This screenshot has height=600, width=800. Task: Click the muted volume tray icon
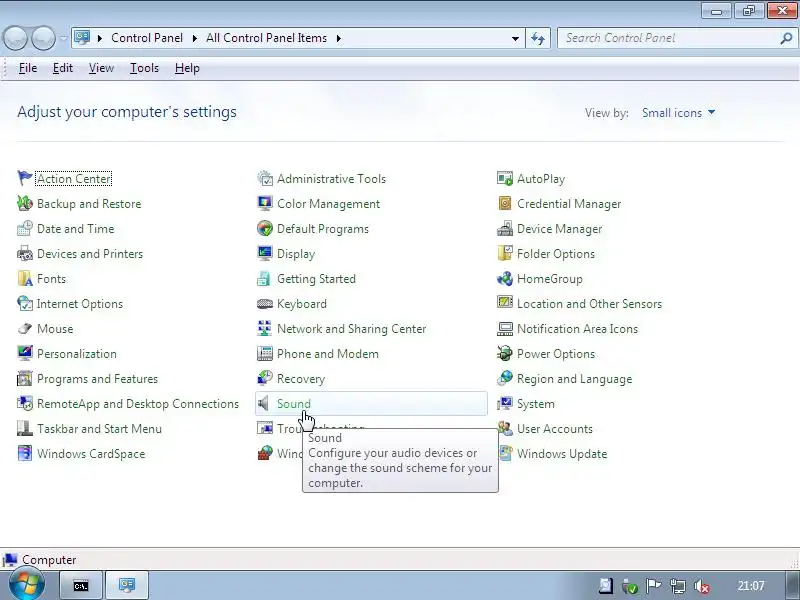pos(702,586)
